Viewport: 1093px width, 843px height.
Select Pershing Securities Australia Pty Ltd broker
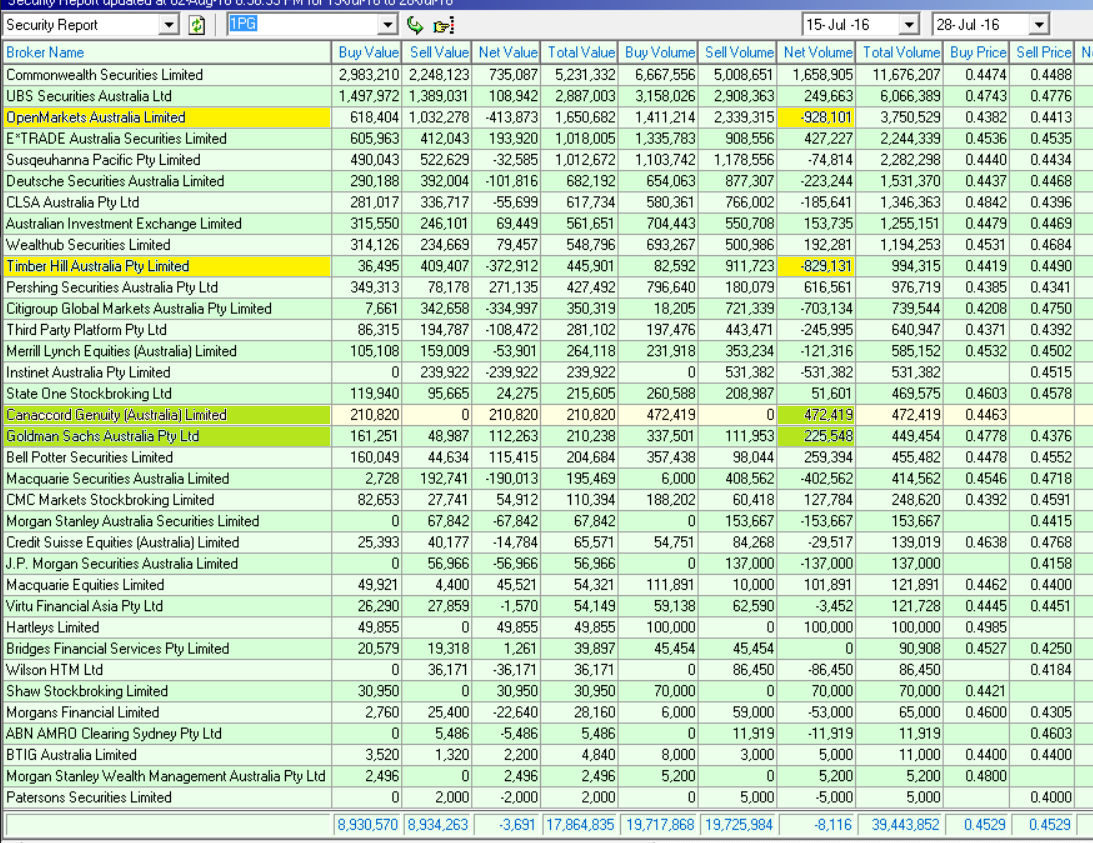(x=112, y=287)
